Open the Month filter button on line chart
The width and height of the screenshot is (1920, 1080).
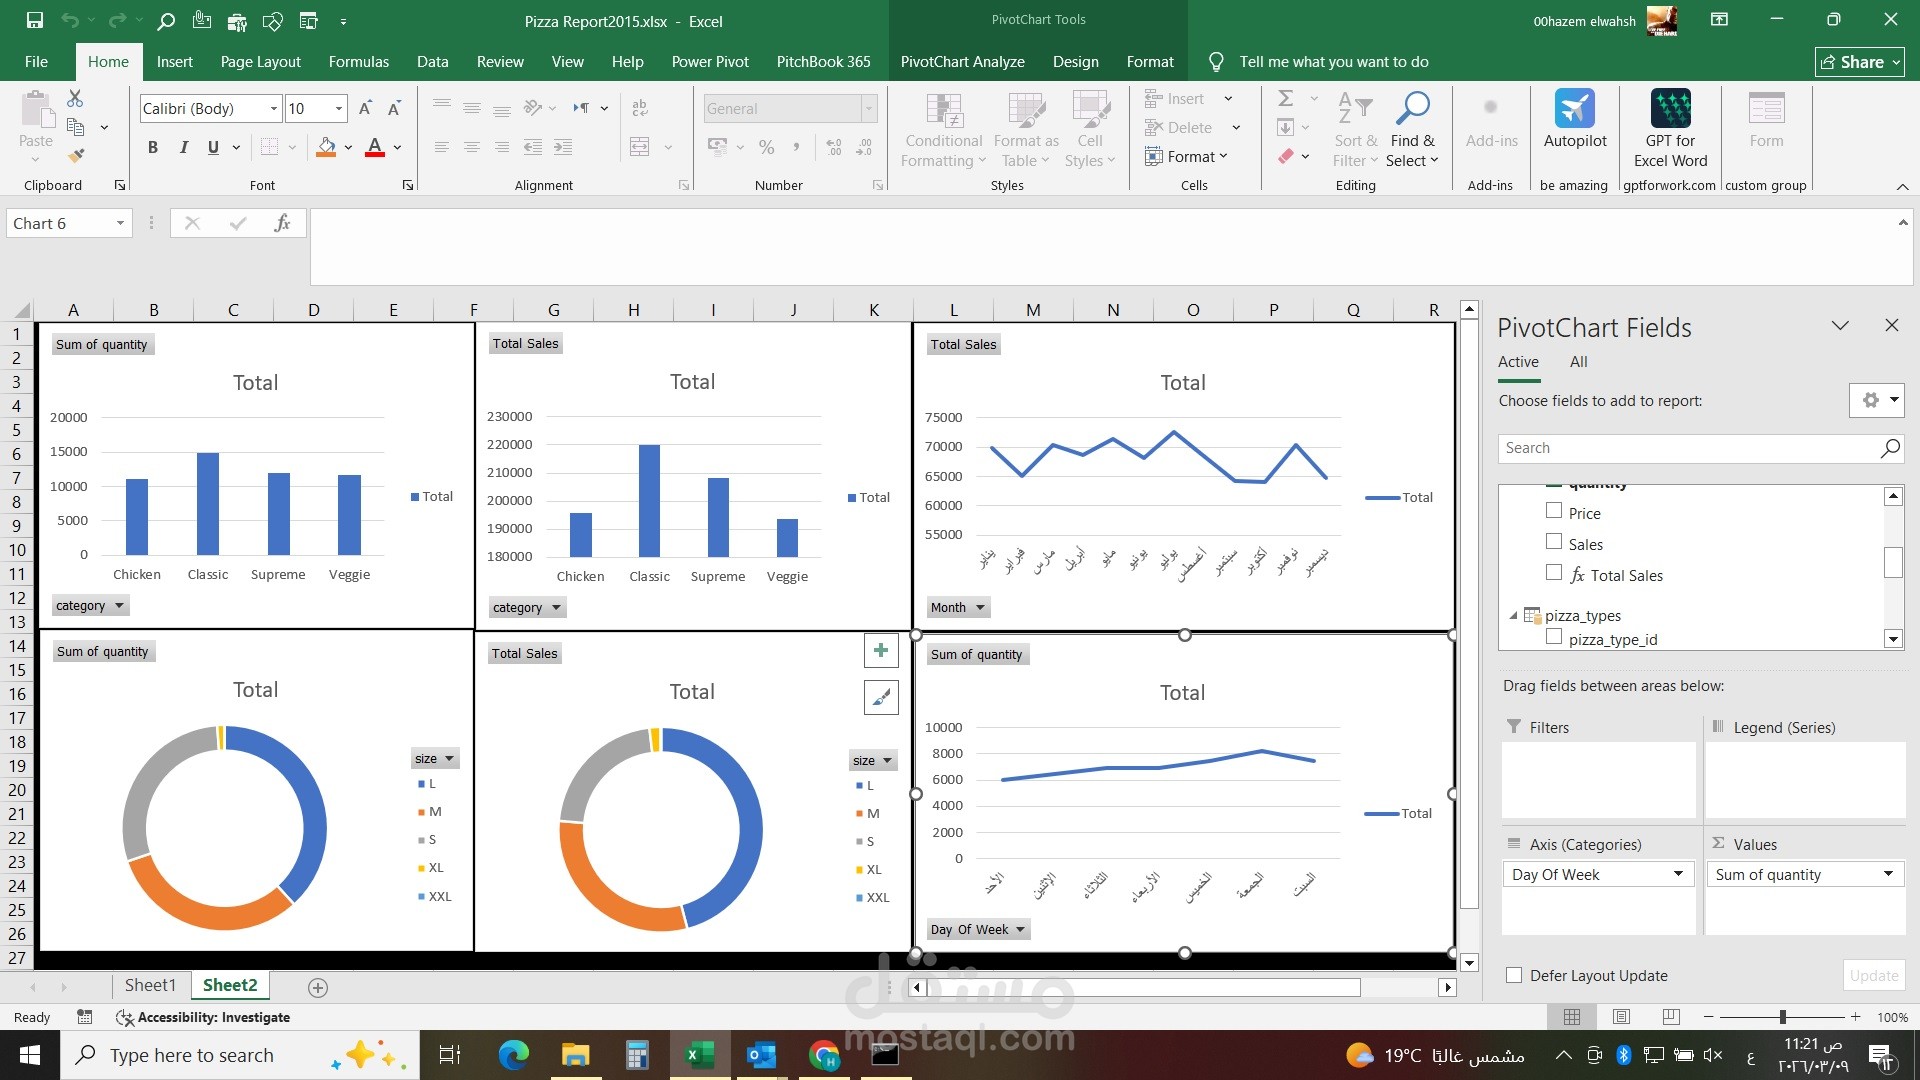coord(958,607)
